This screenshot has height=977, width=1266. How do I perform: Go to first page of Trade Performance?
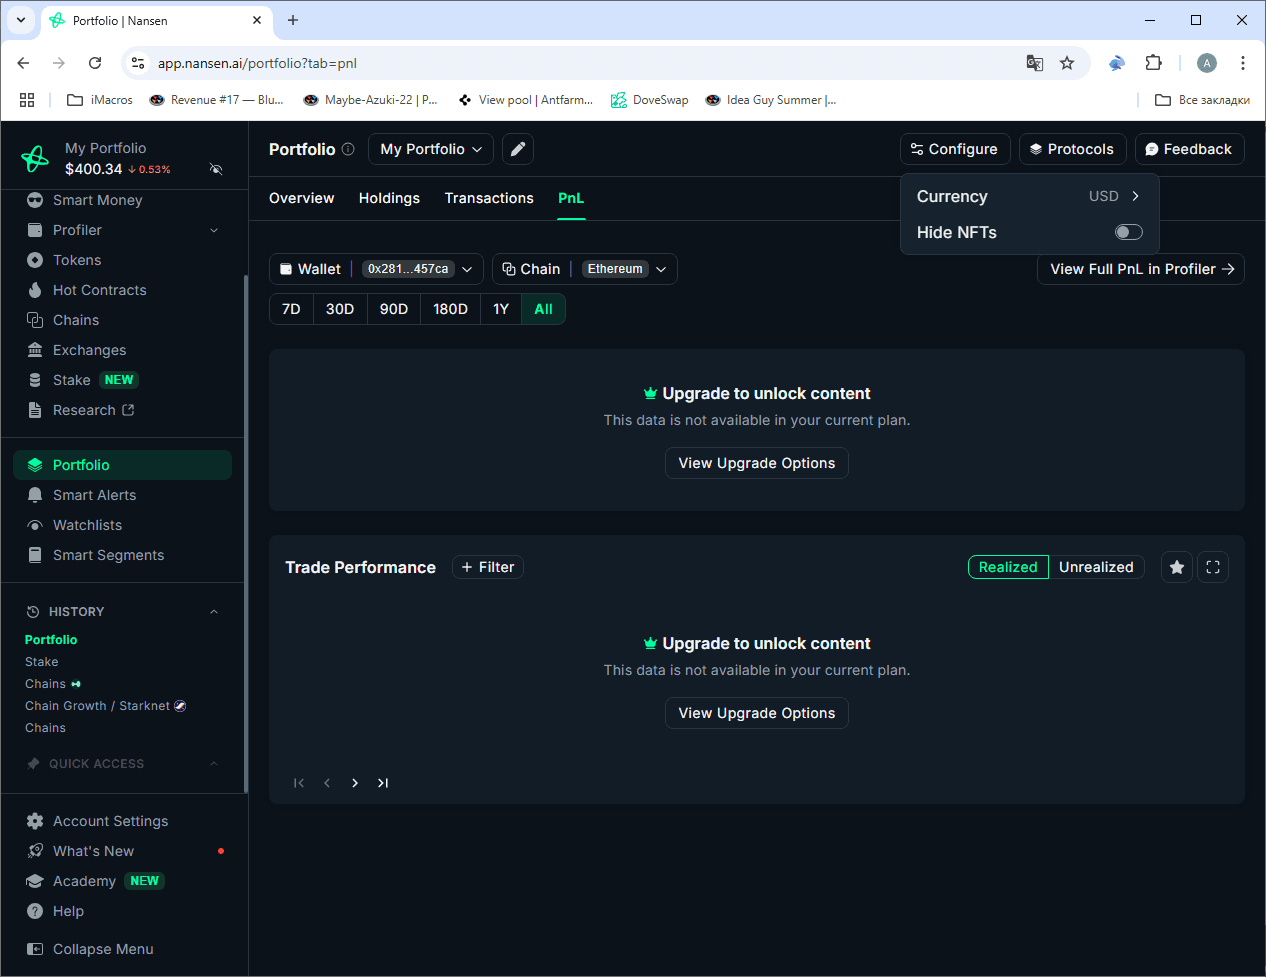point(299,783)
